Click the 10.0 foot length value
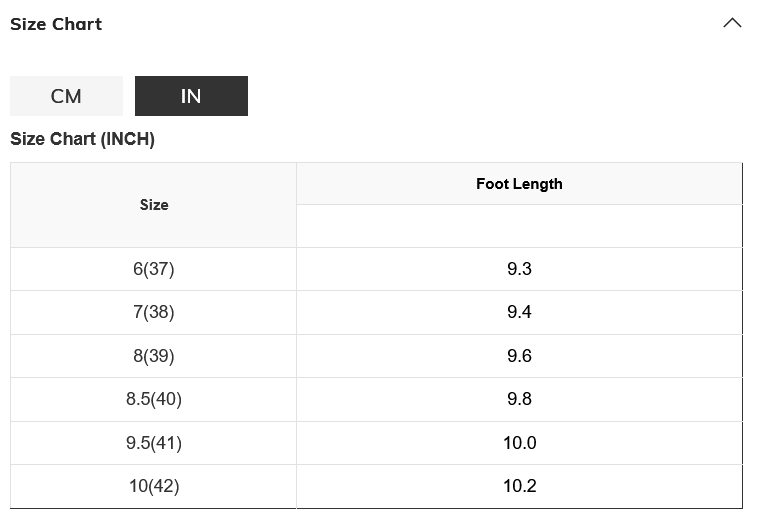This screenshot has height=530, width=770. tap(519, 443)
